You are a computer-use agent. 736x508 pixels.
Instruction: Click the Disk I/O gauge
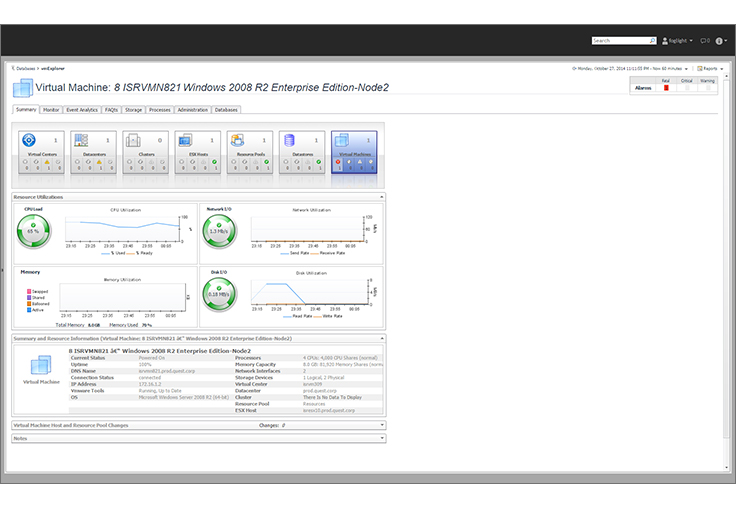[x=219, y=294]
